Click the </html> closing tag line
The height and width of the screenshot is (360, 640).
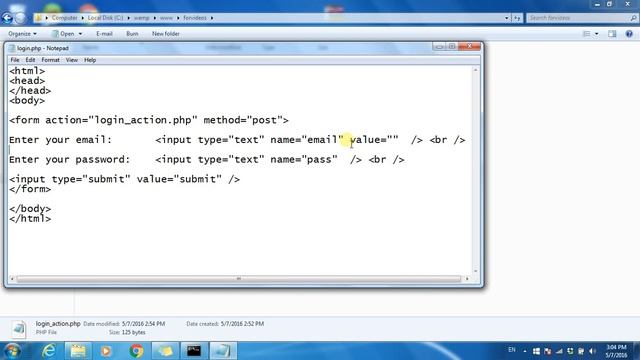[30, 218]
